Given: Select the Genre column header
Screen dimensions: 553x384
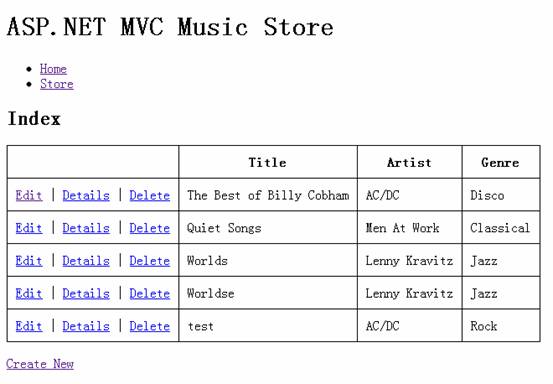Looking at the screenshot, I should click(500, 162).
